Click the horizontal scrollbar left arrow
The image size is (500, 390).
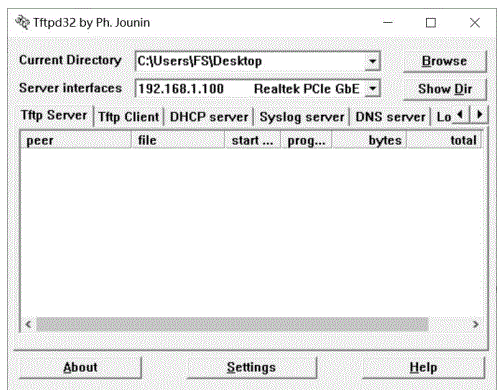point(28,324)
